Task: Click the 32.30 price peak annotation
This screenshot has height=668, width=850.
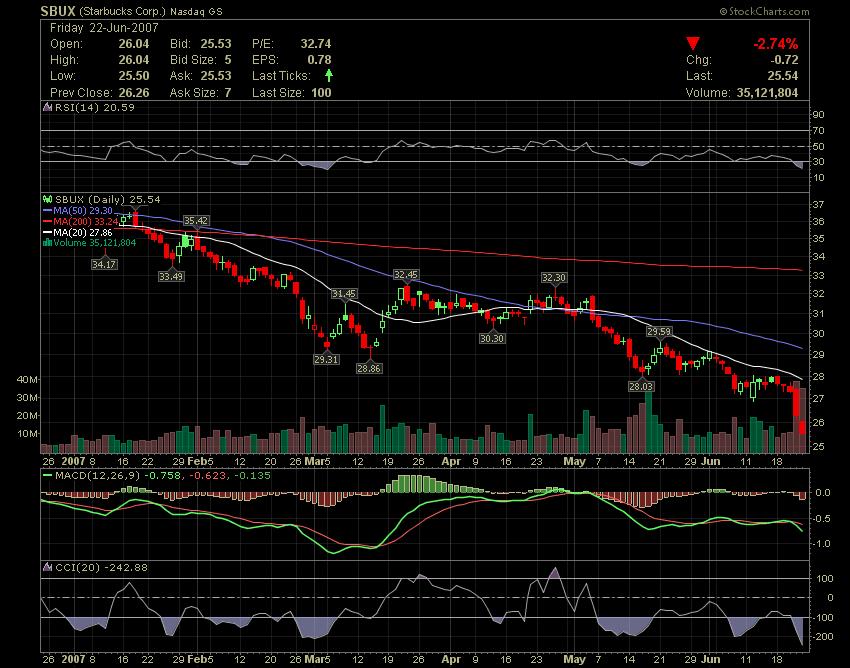Action: pos(554,278)
